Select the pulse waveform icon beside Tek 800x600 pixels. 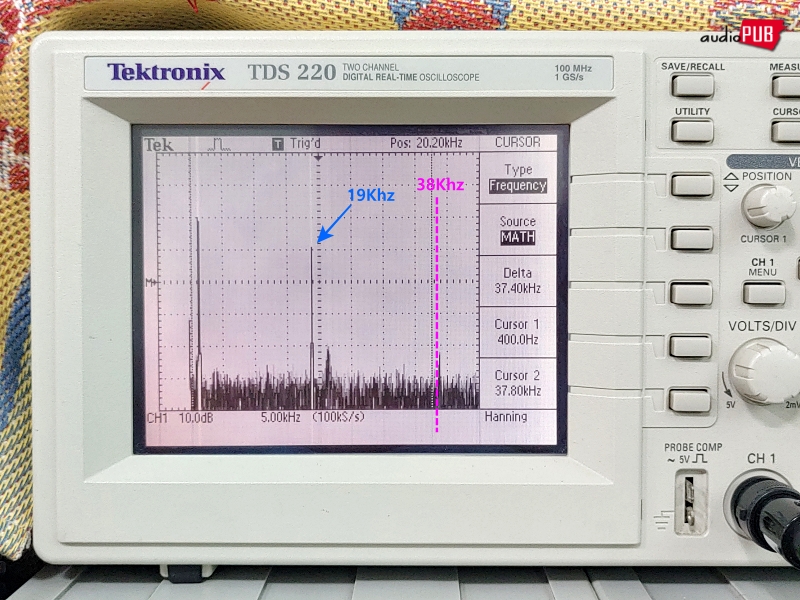(219, 144)
